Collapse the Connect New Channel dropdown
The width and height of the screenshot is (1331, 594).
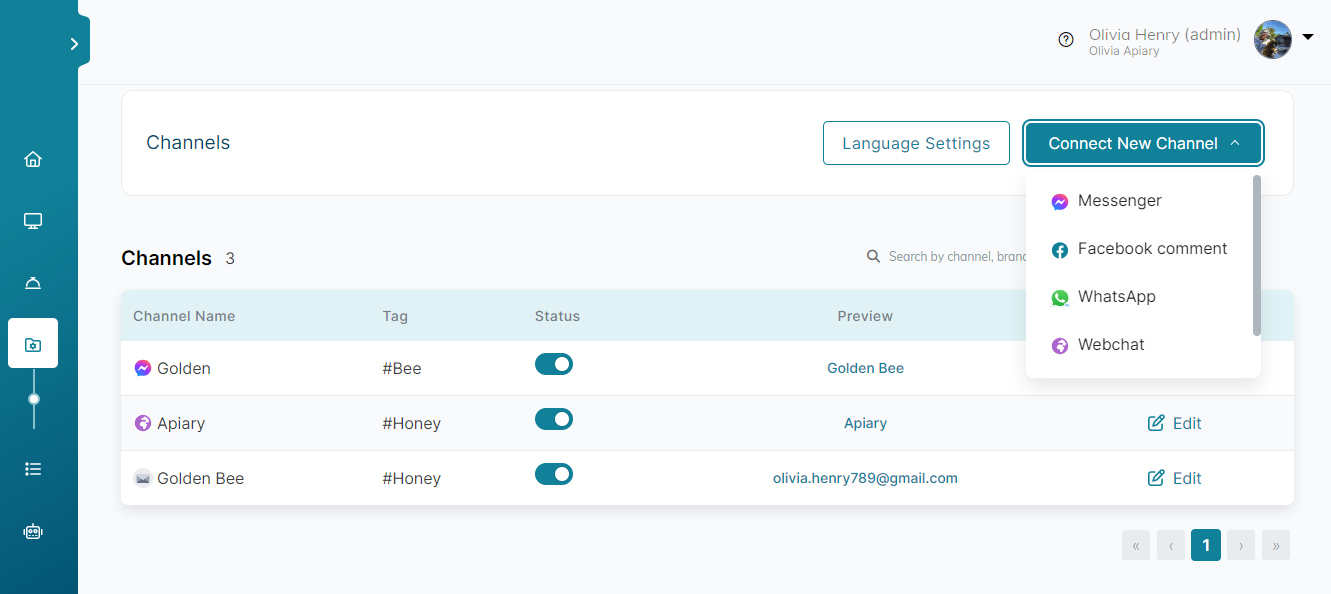pos(1143,143)
